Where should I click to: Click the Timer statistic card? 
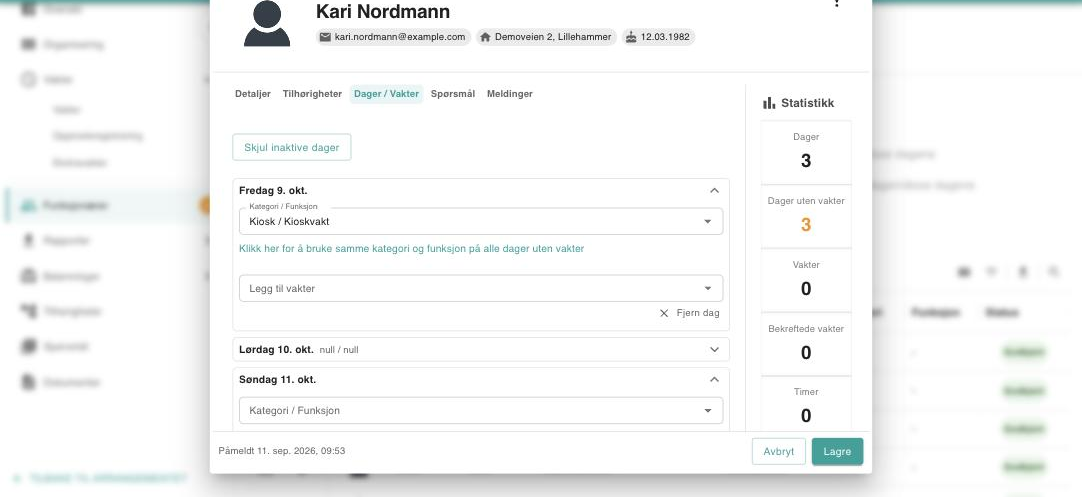806,405
